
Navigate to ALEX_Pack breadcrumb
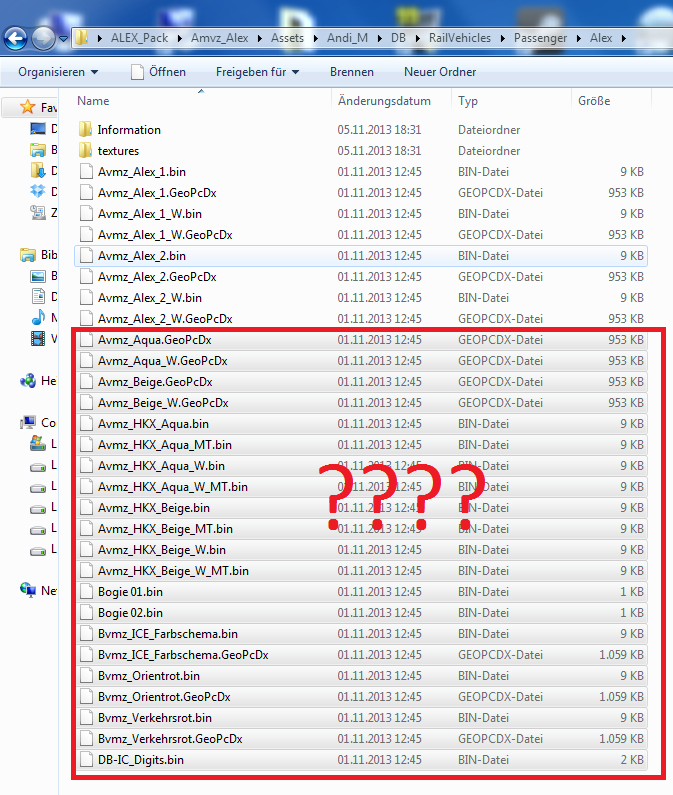(x=139, y=38)
